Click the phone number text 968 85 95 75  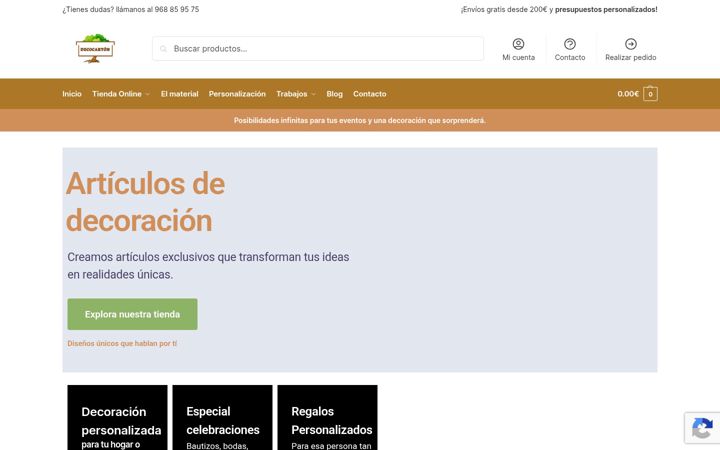click(x=177, y=9)
